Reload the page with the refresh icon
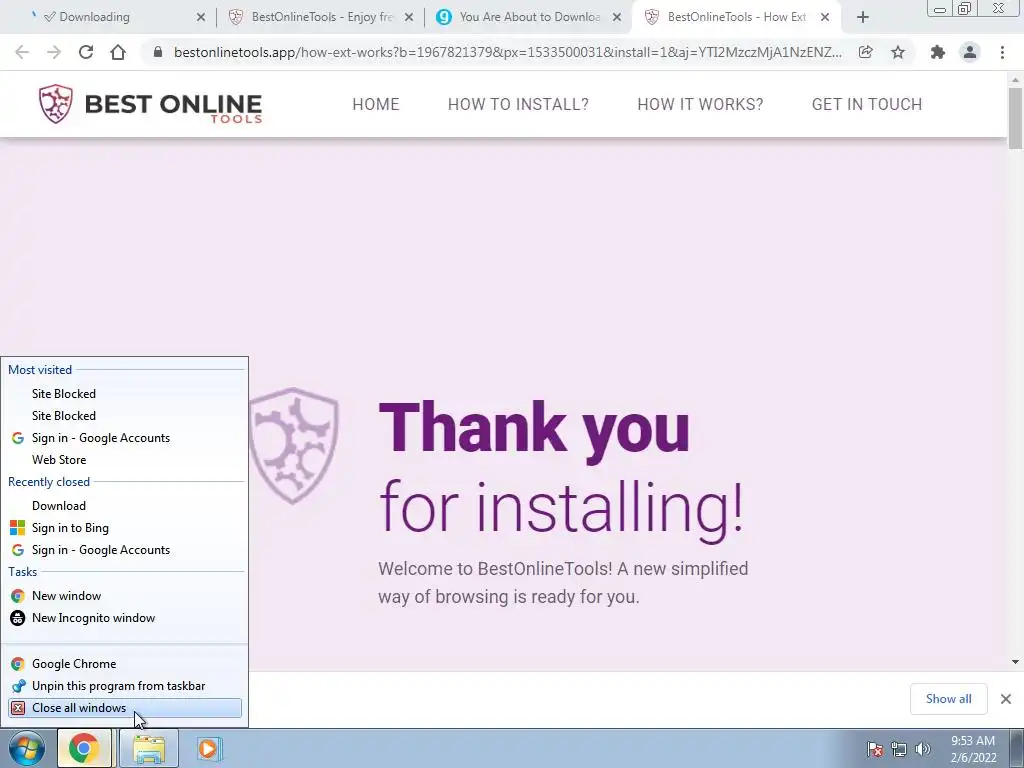1024x768 pixels. [86, 52]
